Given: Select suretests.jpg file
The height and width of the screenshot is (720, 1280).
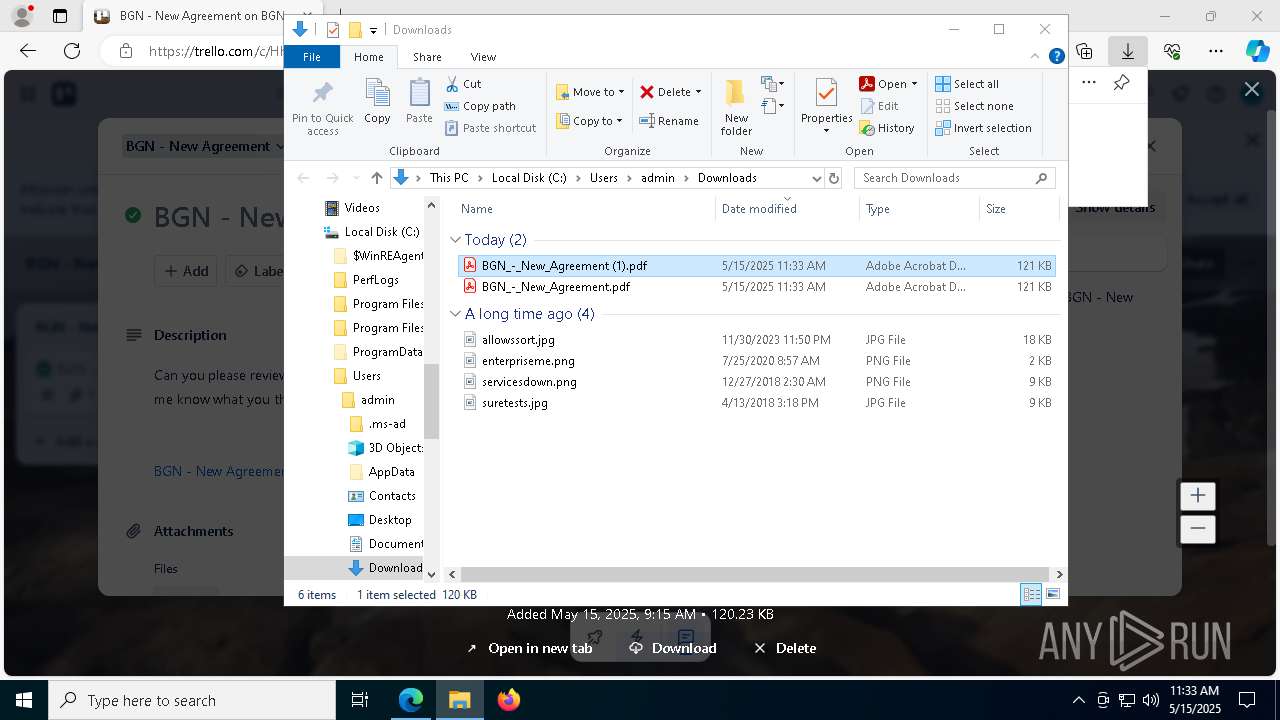Looking at the screenshot, I should 756,403.
